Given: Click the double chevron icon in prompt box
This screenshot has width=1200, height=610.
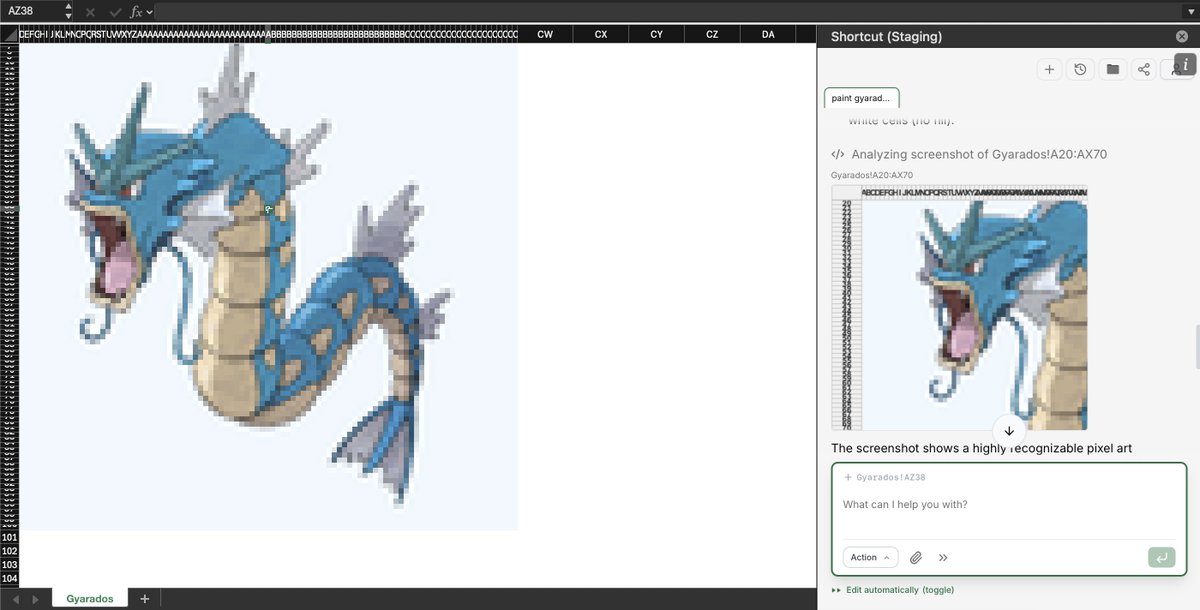Looking at the screenshot, I should click(943, 557).
